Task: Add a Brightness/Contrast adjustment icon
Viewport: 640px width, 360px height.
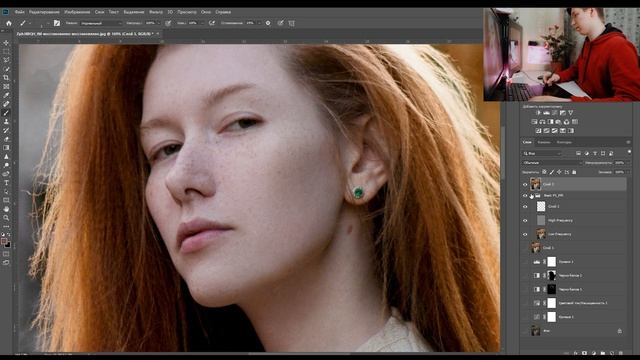Action: click(x=538, y=113)
